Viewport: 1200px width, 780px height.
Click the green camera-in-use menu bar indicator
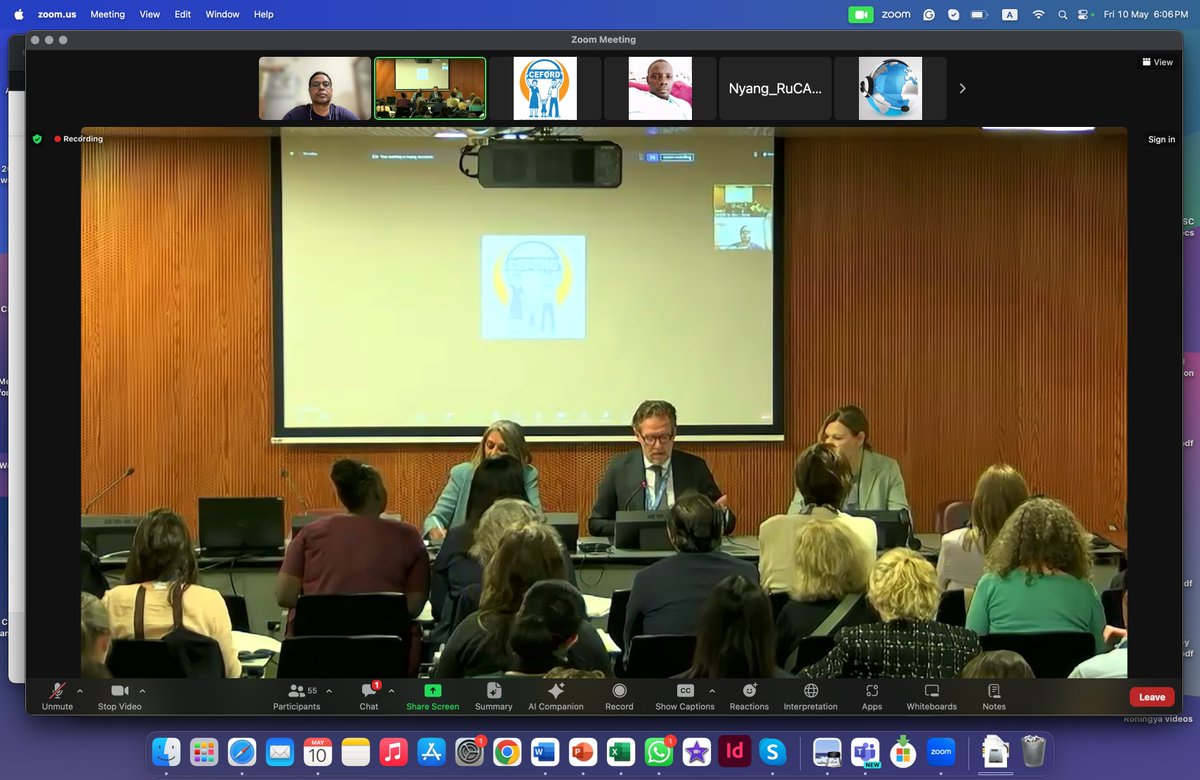pos(860,14)
